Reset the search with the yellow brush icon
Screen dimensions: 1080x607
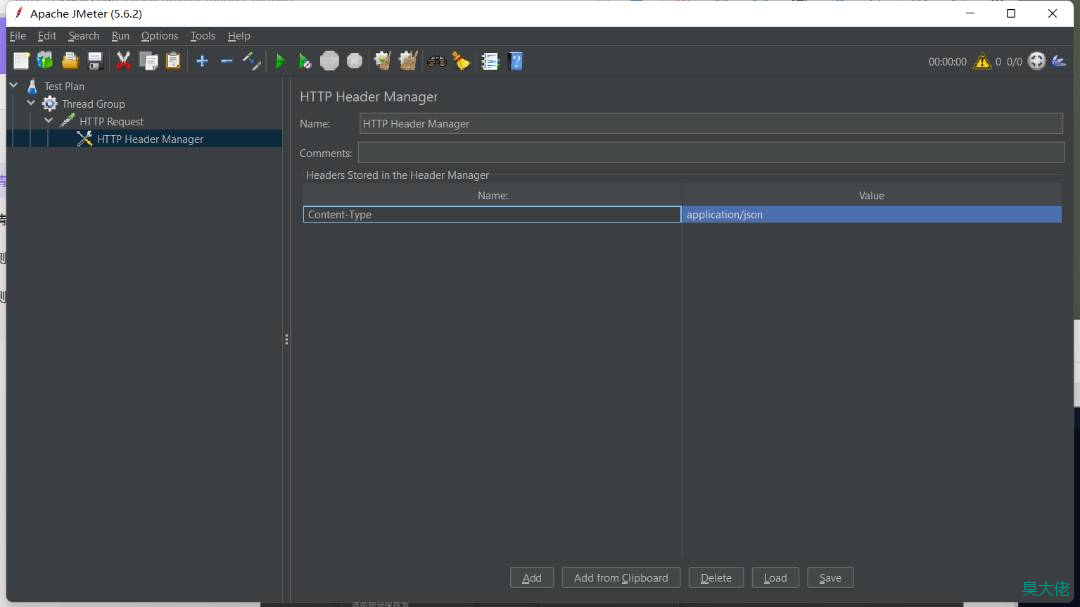click(461, 61)
